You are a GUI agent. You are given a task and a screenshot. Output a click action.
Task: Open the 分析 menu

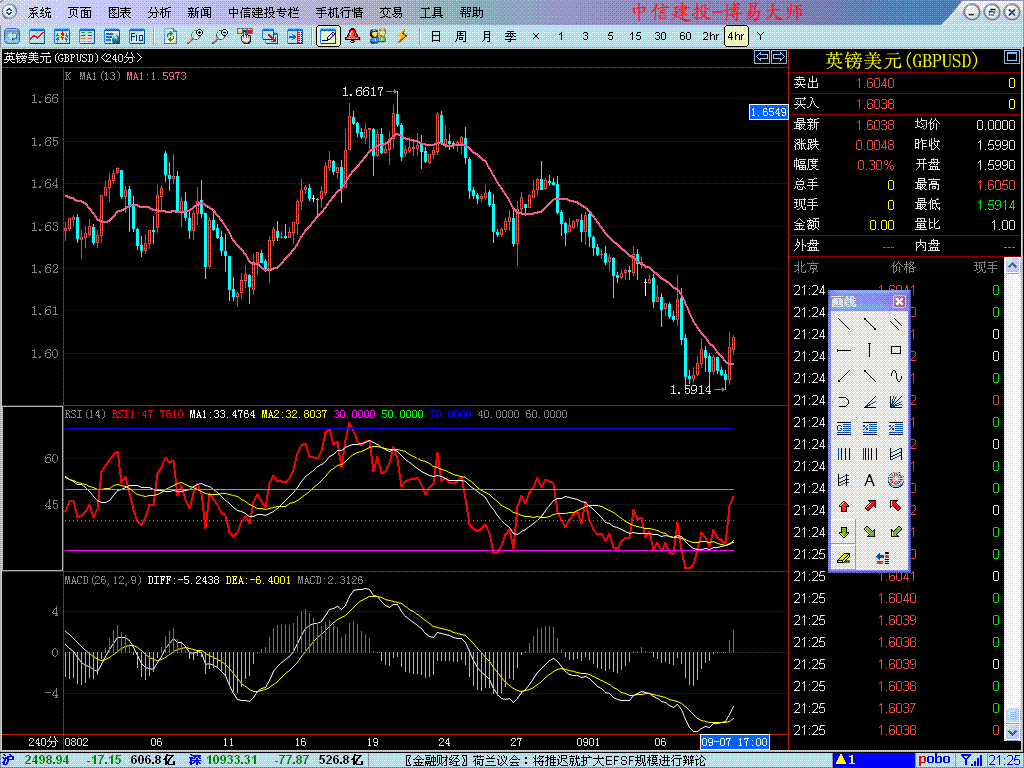coord(159,13)
